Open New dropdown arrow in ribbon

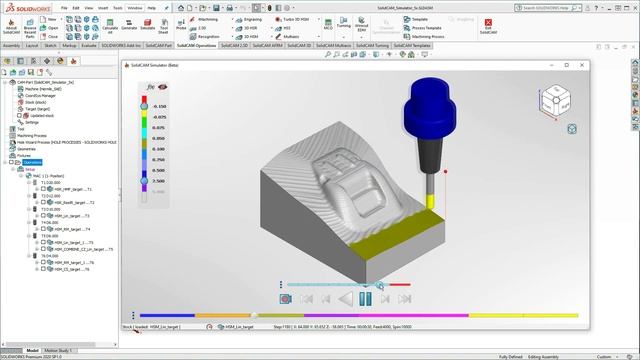click(x=62, y=19)
